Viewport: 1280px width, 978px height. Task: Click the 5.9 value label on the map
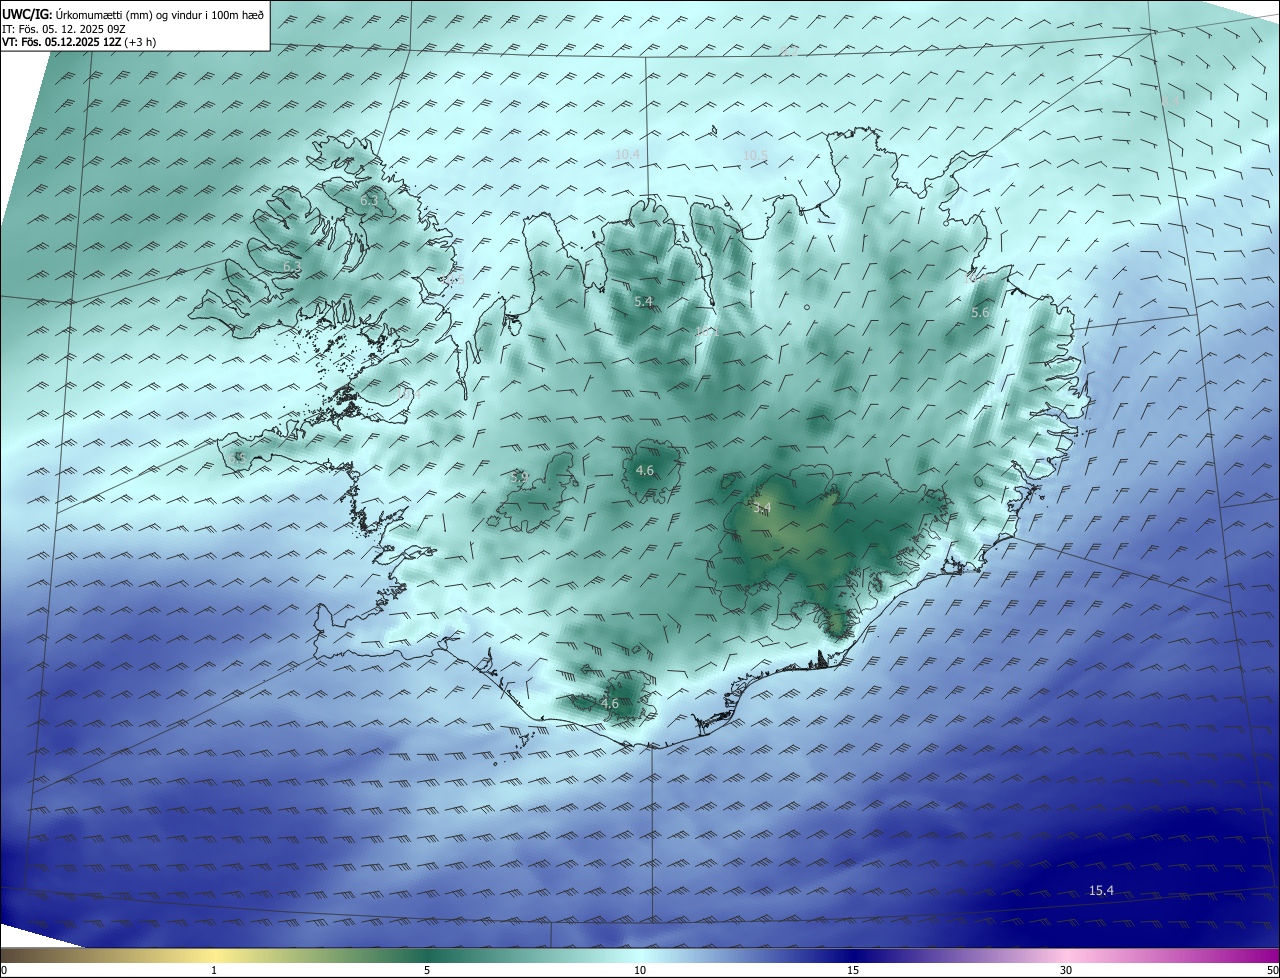519,477
